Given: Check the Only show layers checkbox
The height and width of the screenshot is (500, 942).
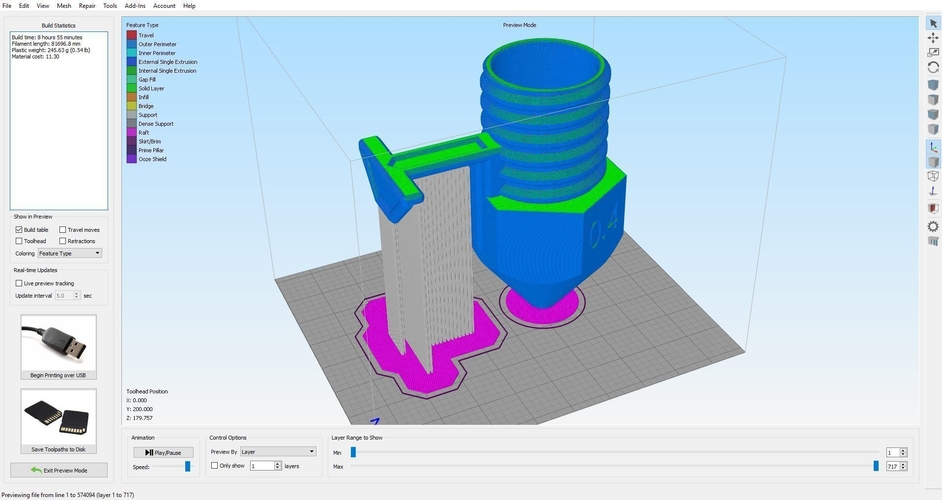Looking at the screenshot, I should 214,466.
